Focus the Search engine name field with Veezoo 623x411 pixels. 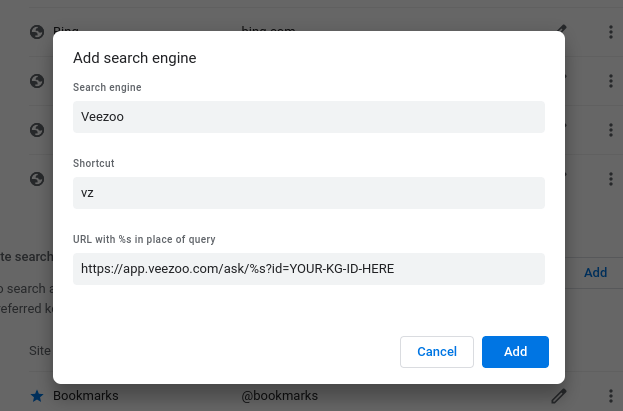[x=309, y=117]
